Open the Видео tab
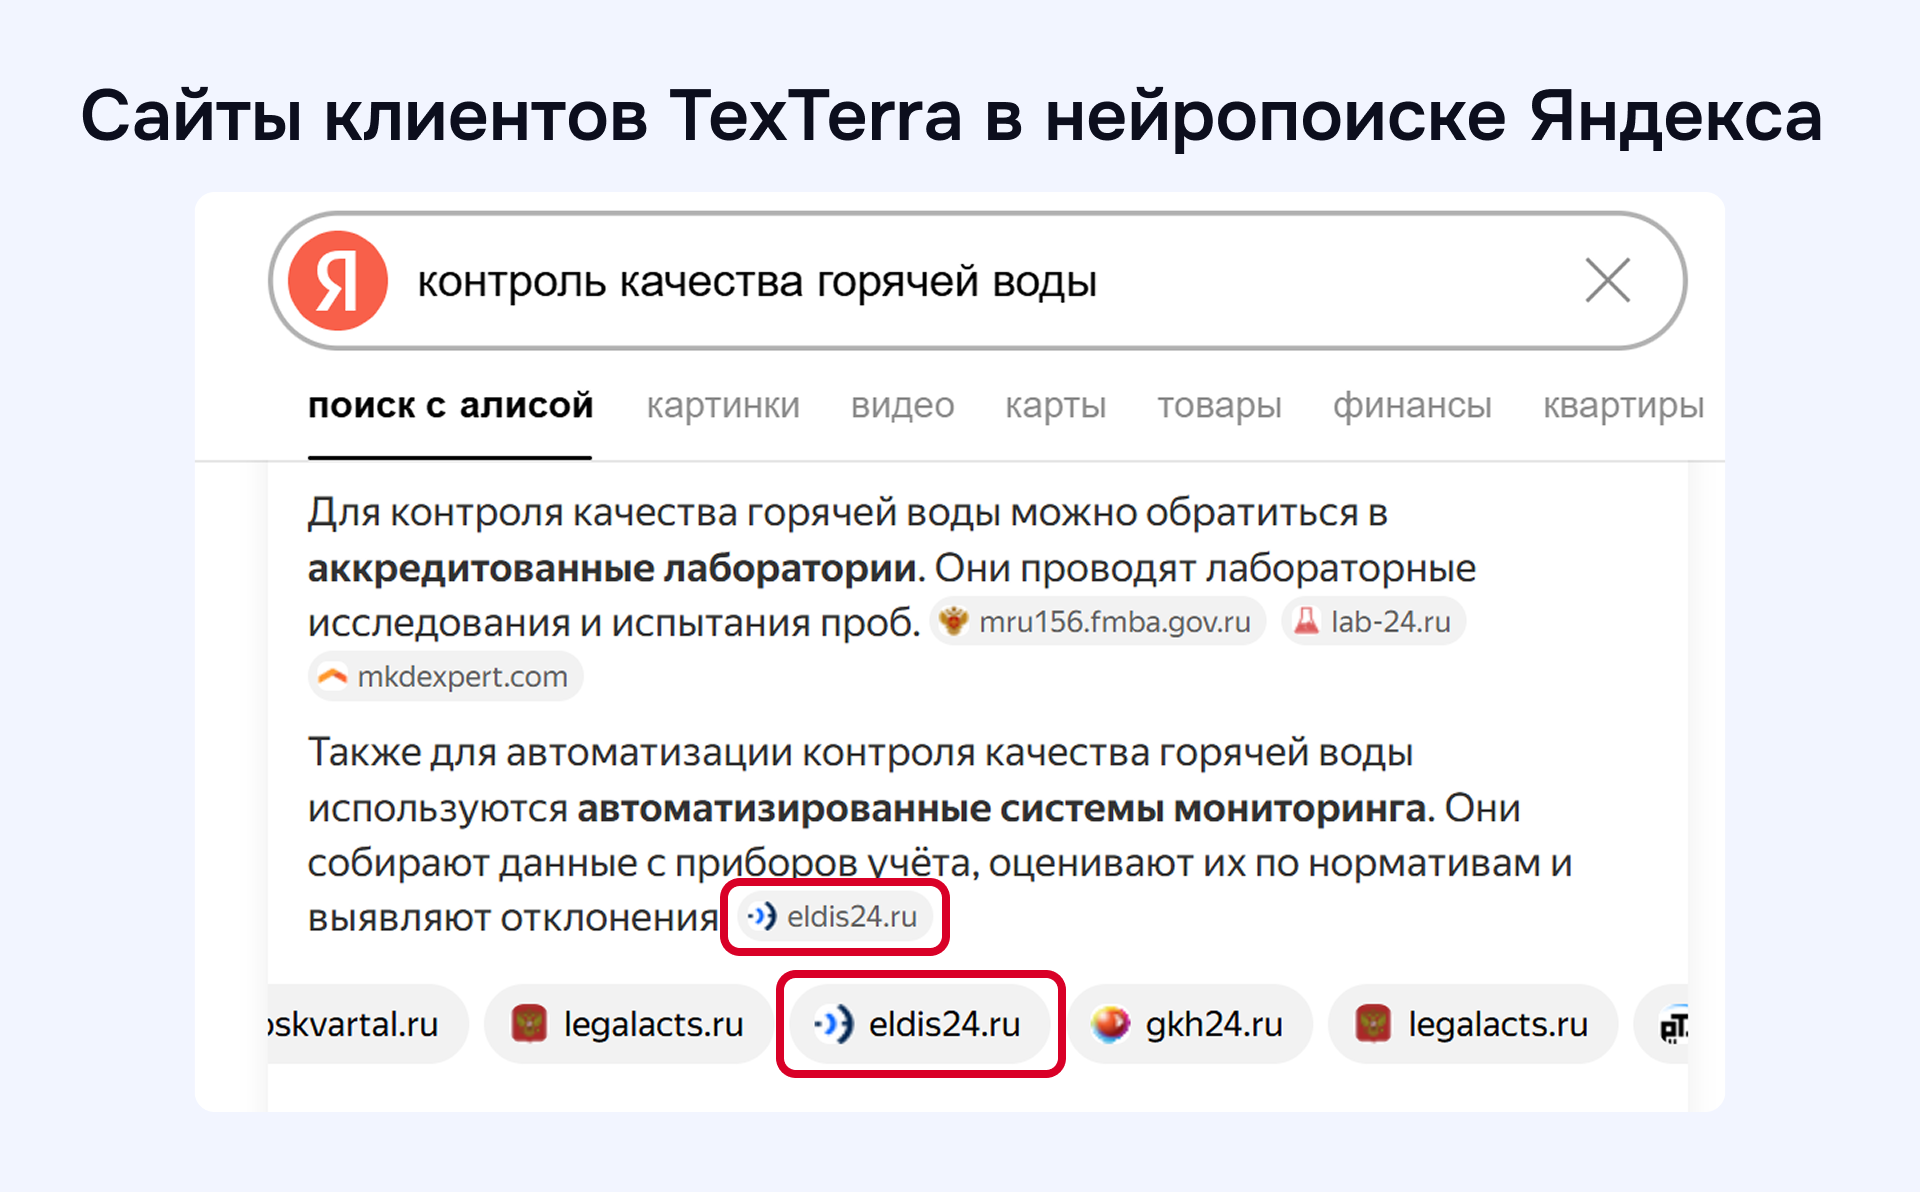1920x1192 pixels. 902,406
